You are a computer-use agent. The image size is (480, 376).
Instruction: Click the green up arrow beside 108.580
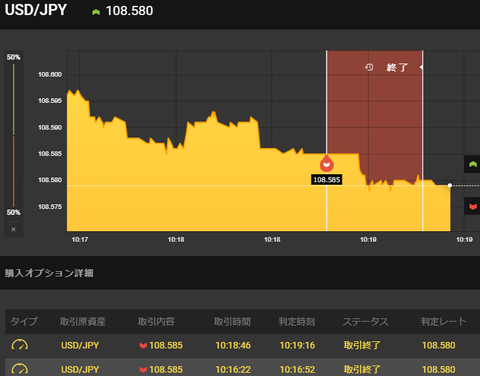tap(96, 12)
